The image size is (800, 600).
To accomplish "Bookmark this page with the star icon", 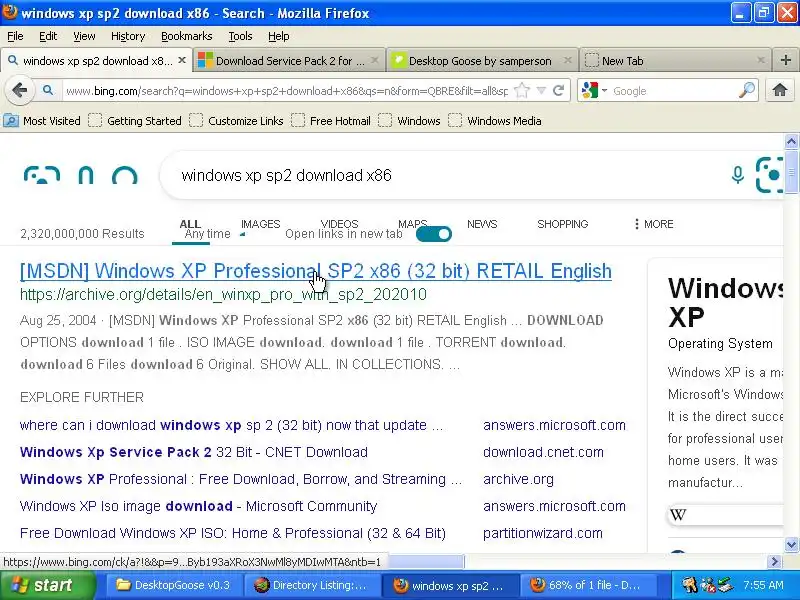I will (522, 91).
